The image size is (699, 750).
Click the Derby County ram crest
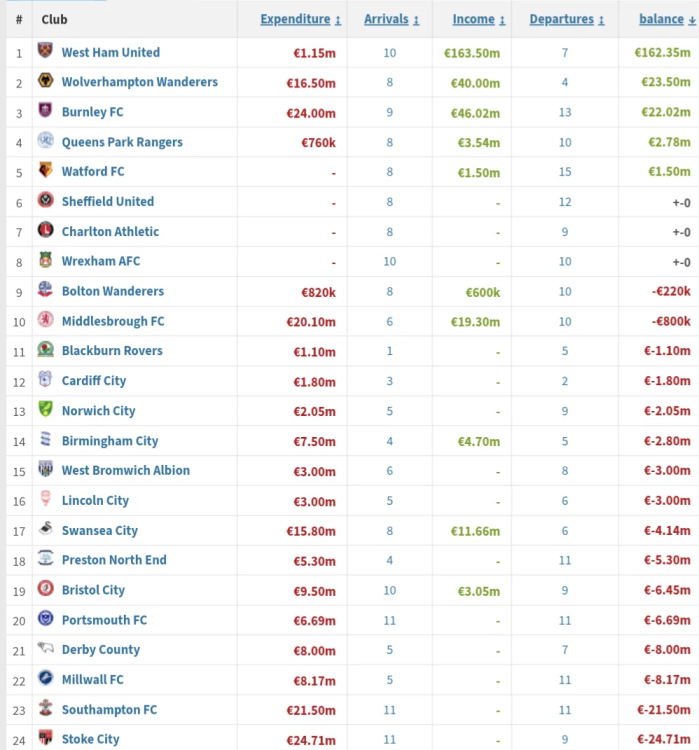pos(45,648)
